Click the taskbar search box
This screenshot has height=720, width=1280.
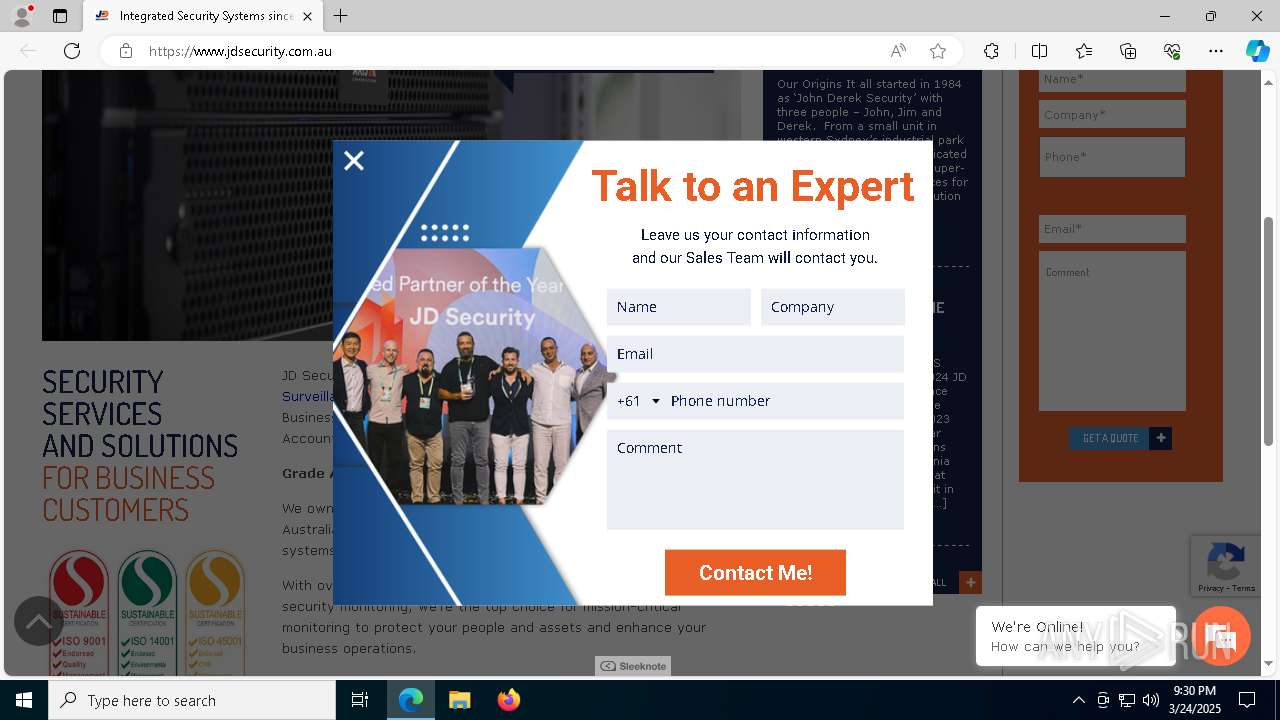[192, 700]
